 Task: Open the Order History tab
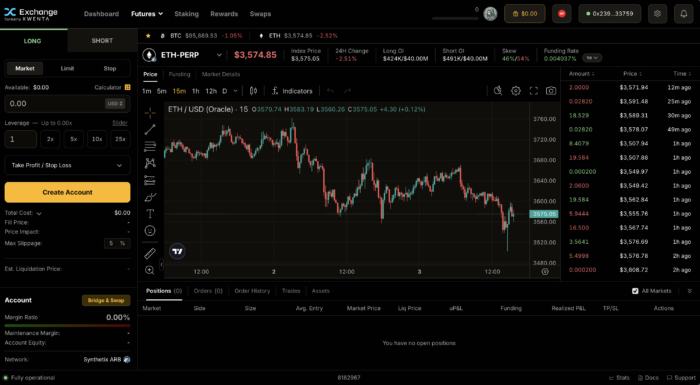(x=252, y=291)
